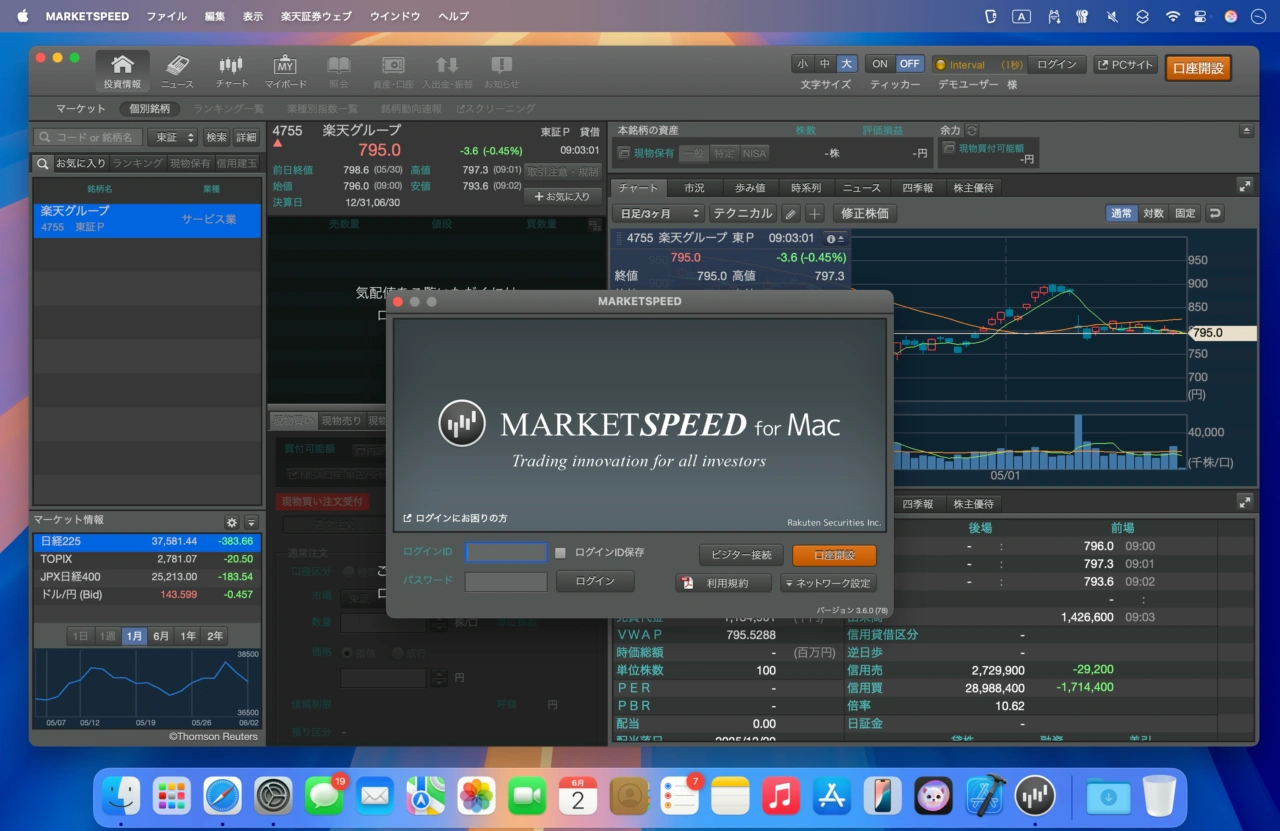The width and height of the screenshot is (1280, 831).
Task: Open the ニュース (News) toolbar icon
Action: click(178, 71)
